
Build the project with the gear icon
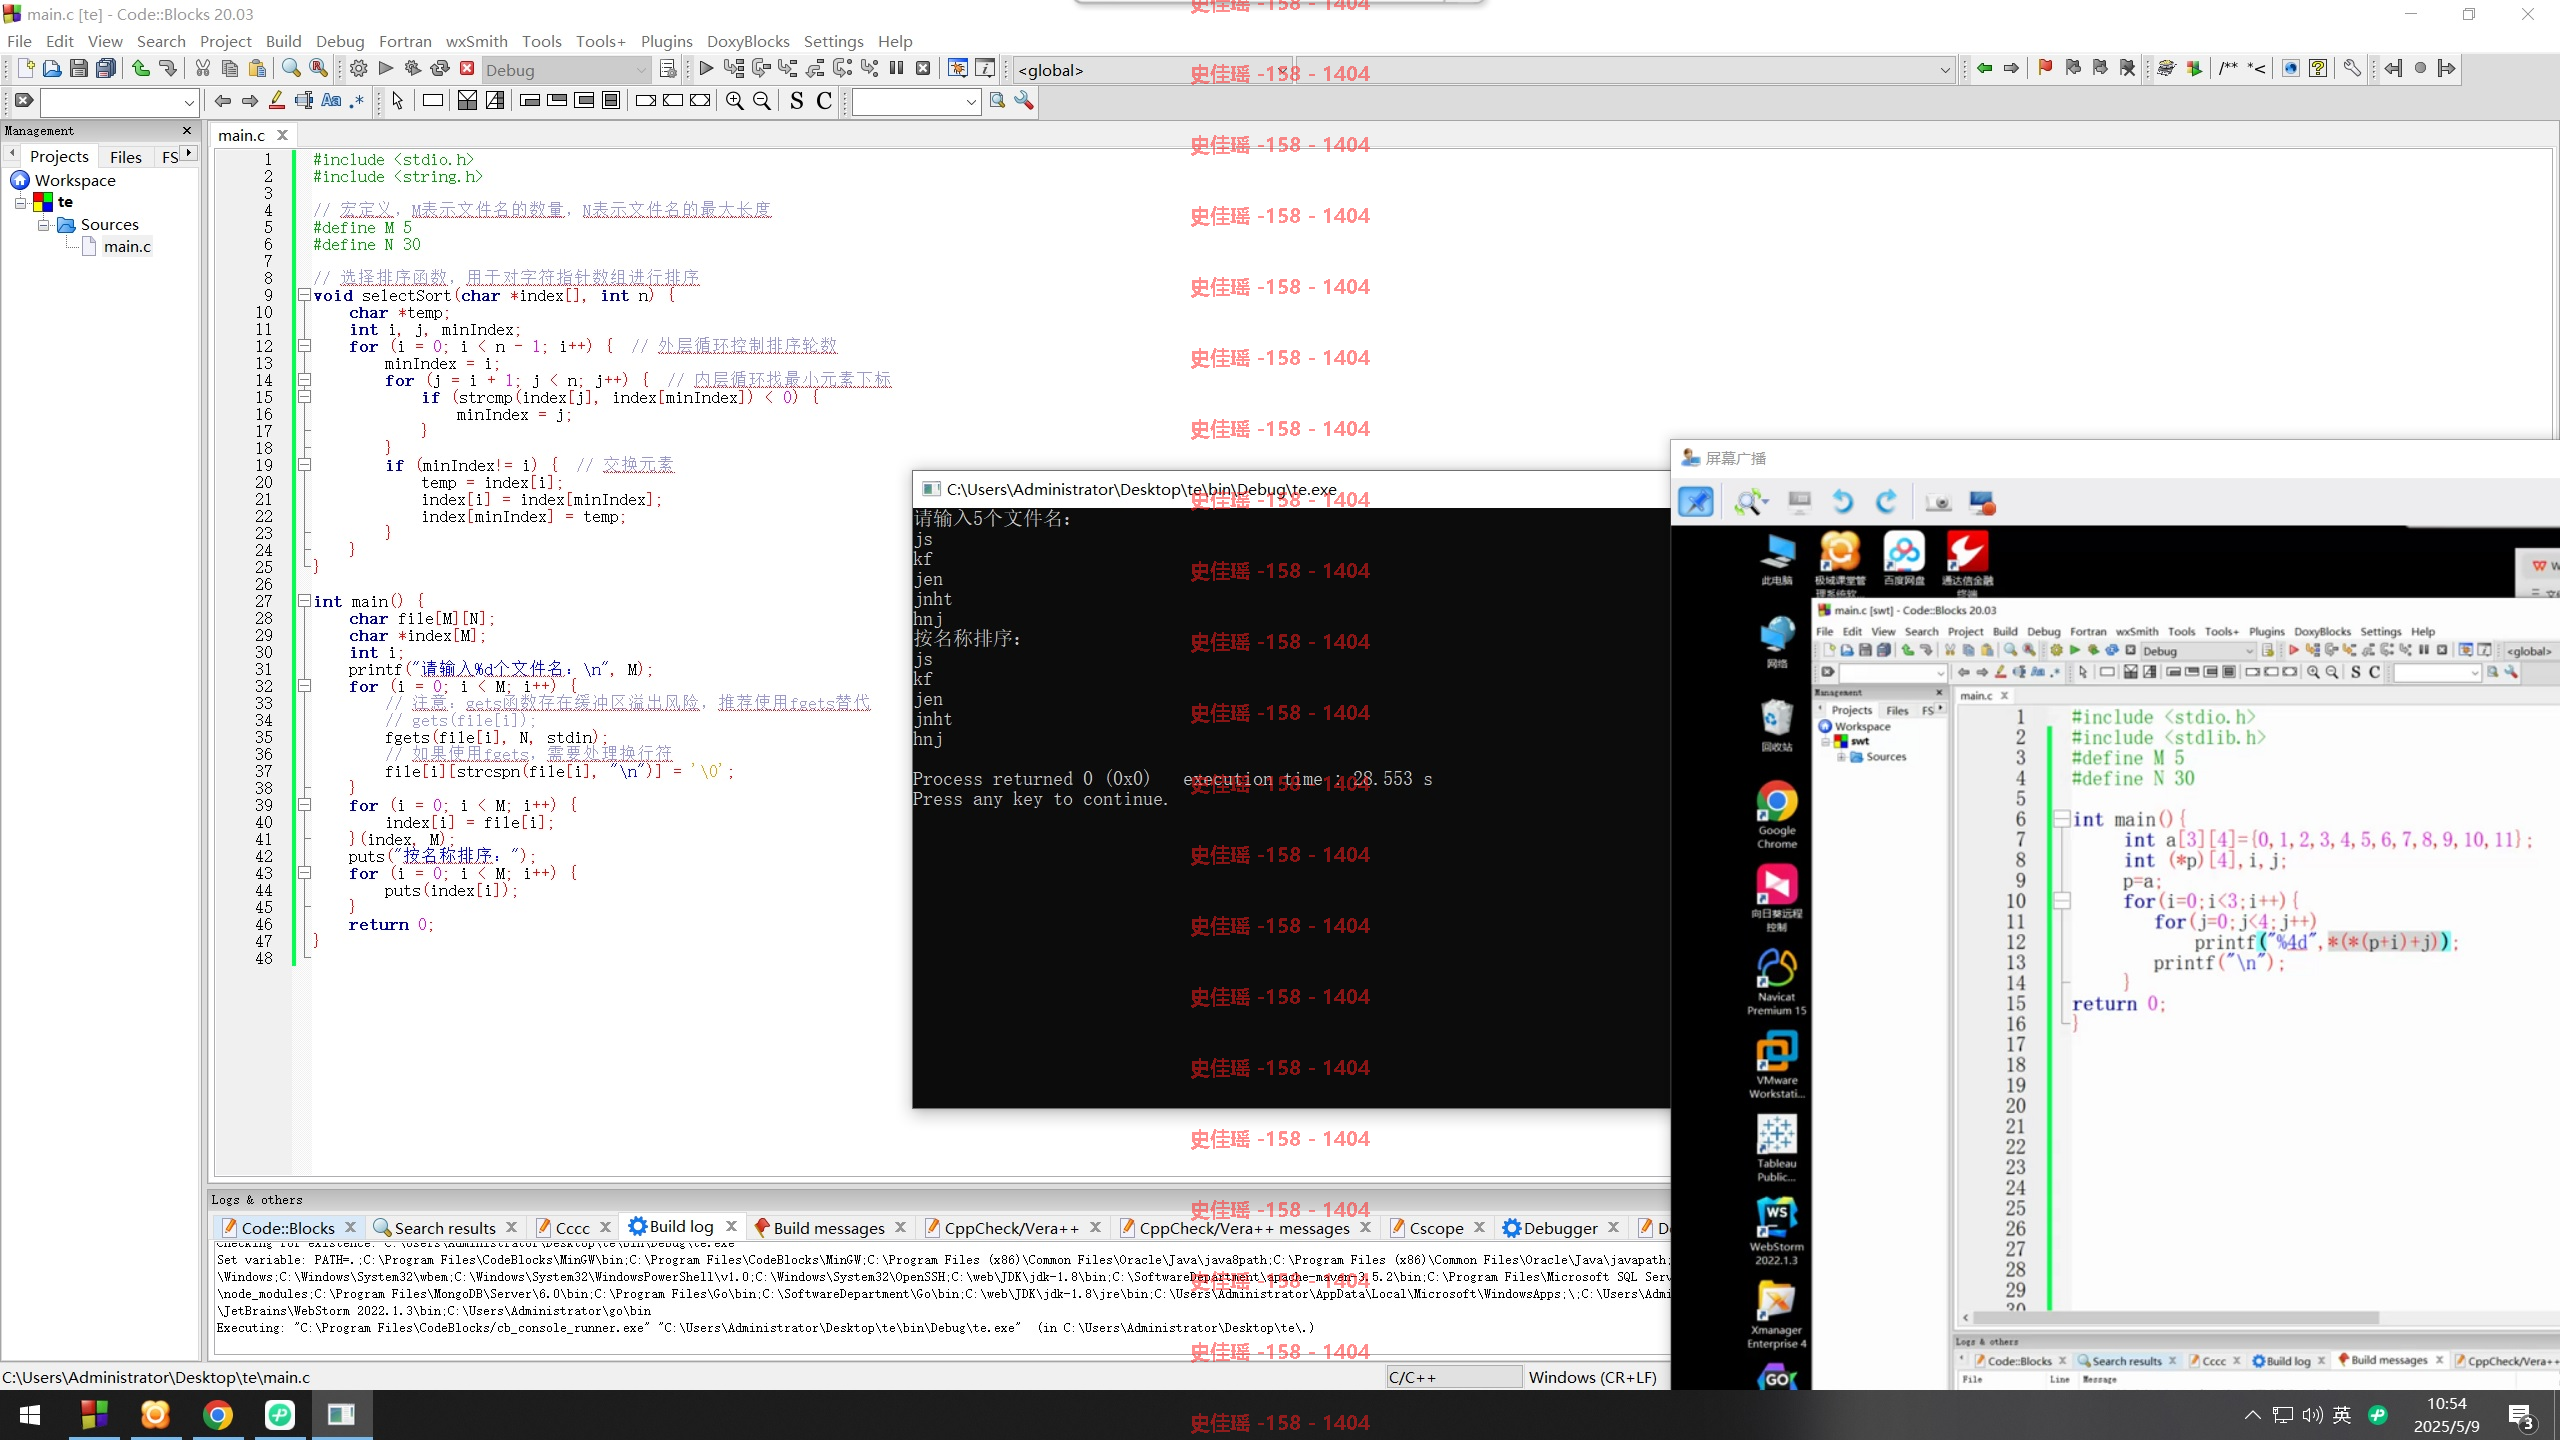358,69
